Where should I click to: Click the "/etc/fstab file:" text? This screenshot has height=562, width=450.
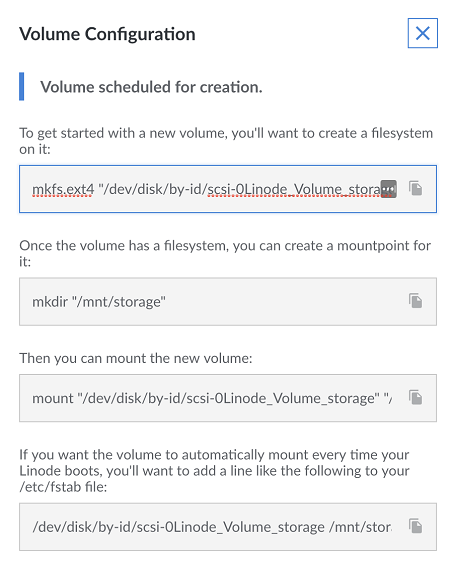coord(63,487)
